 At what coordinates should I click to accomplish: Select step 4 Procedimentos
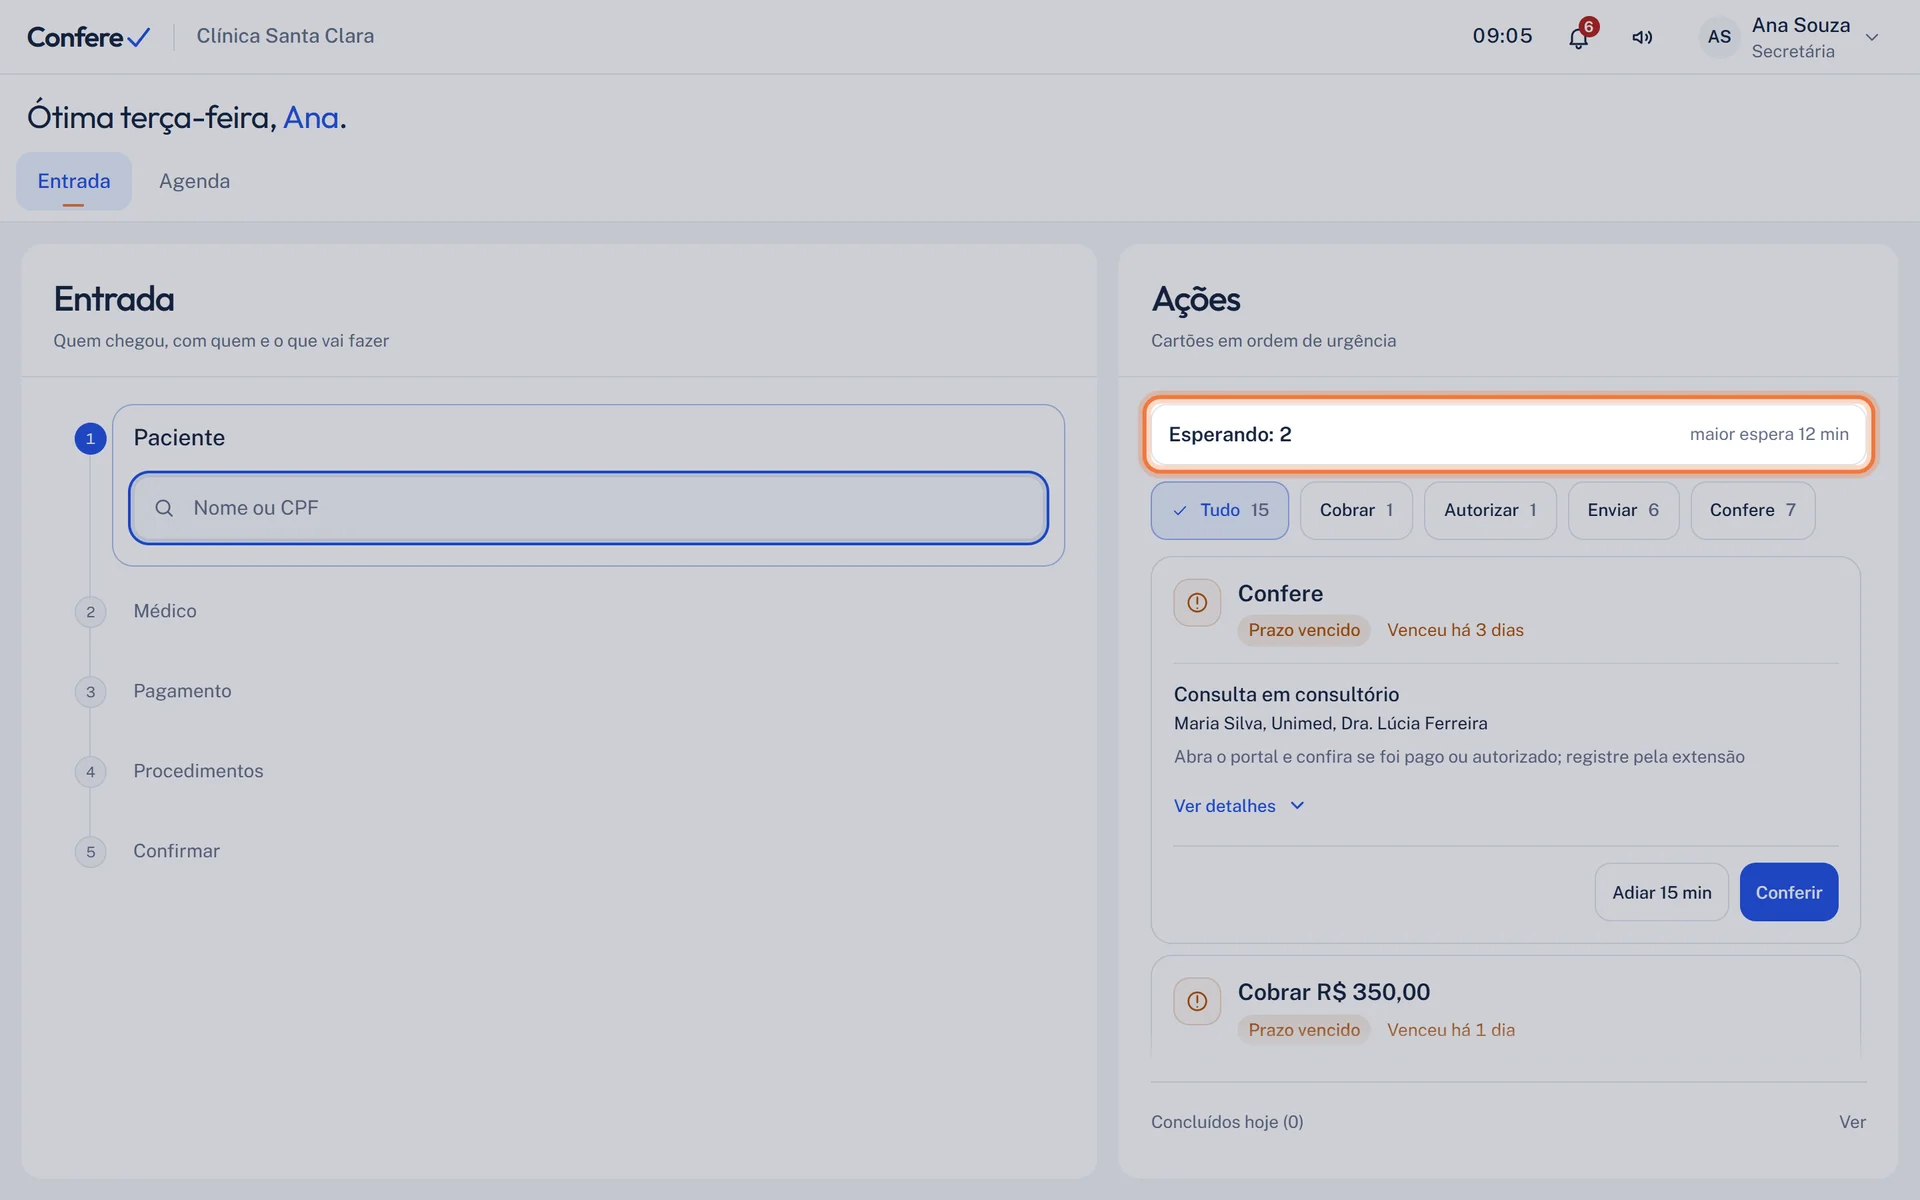coord(198,771)
